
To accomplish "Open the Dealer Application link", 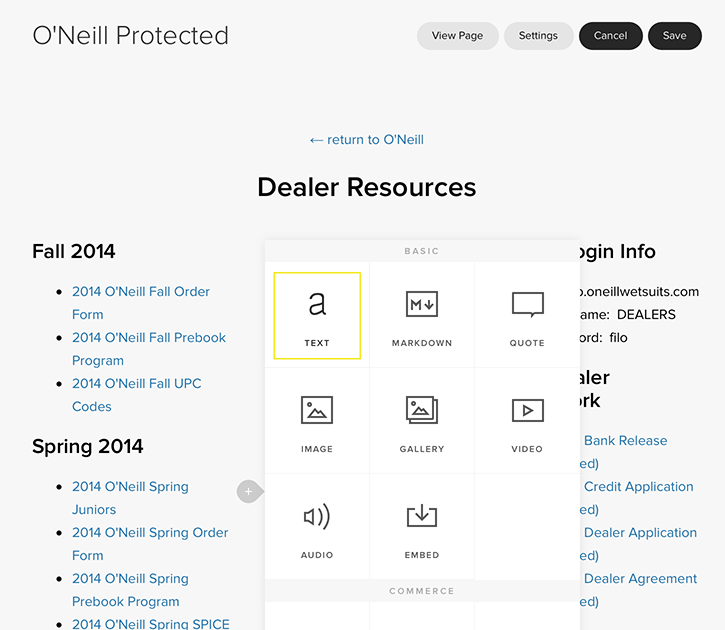I will (640, 532).
